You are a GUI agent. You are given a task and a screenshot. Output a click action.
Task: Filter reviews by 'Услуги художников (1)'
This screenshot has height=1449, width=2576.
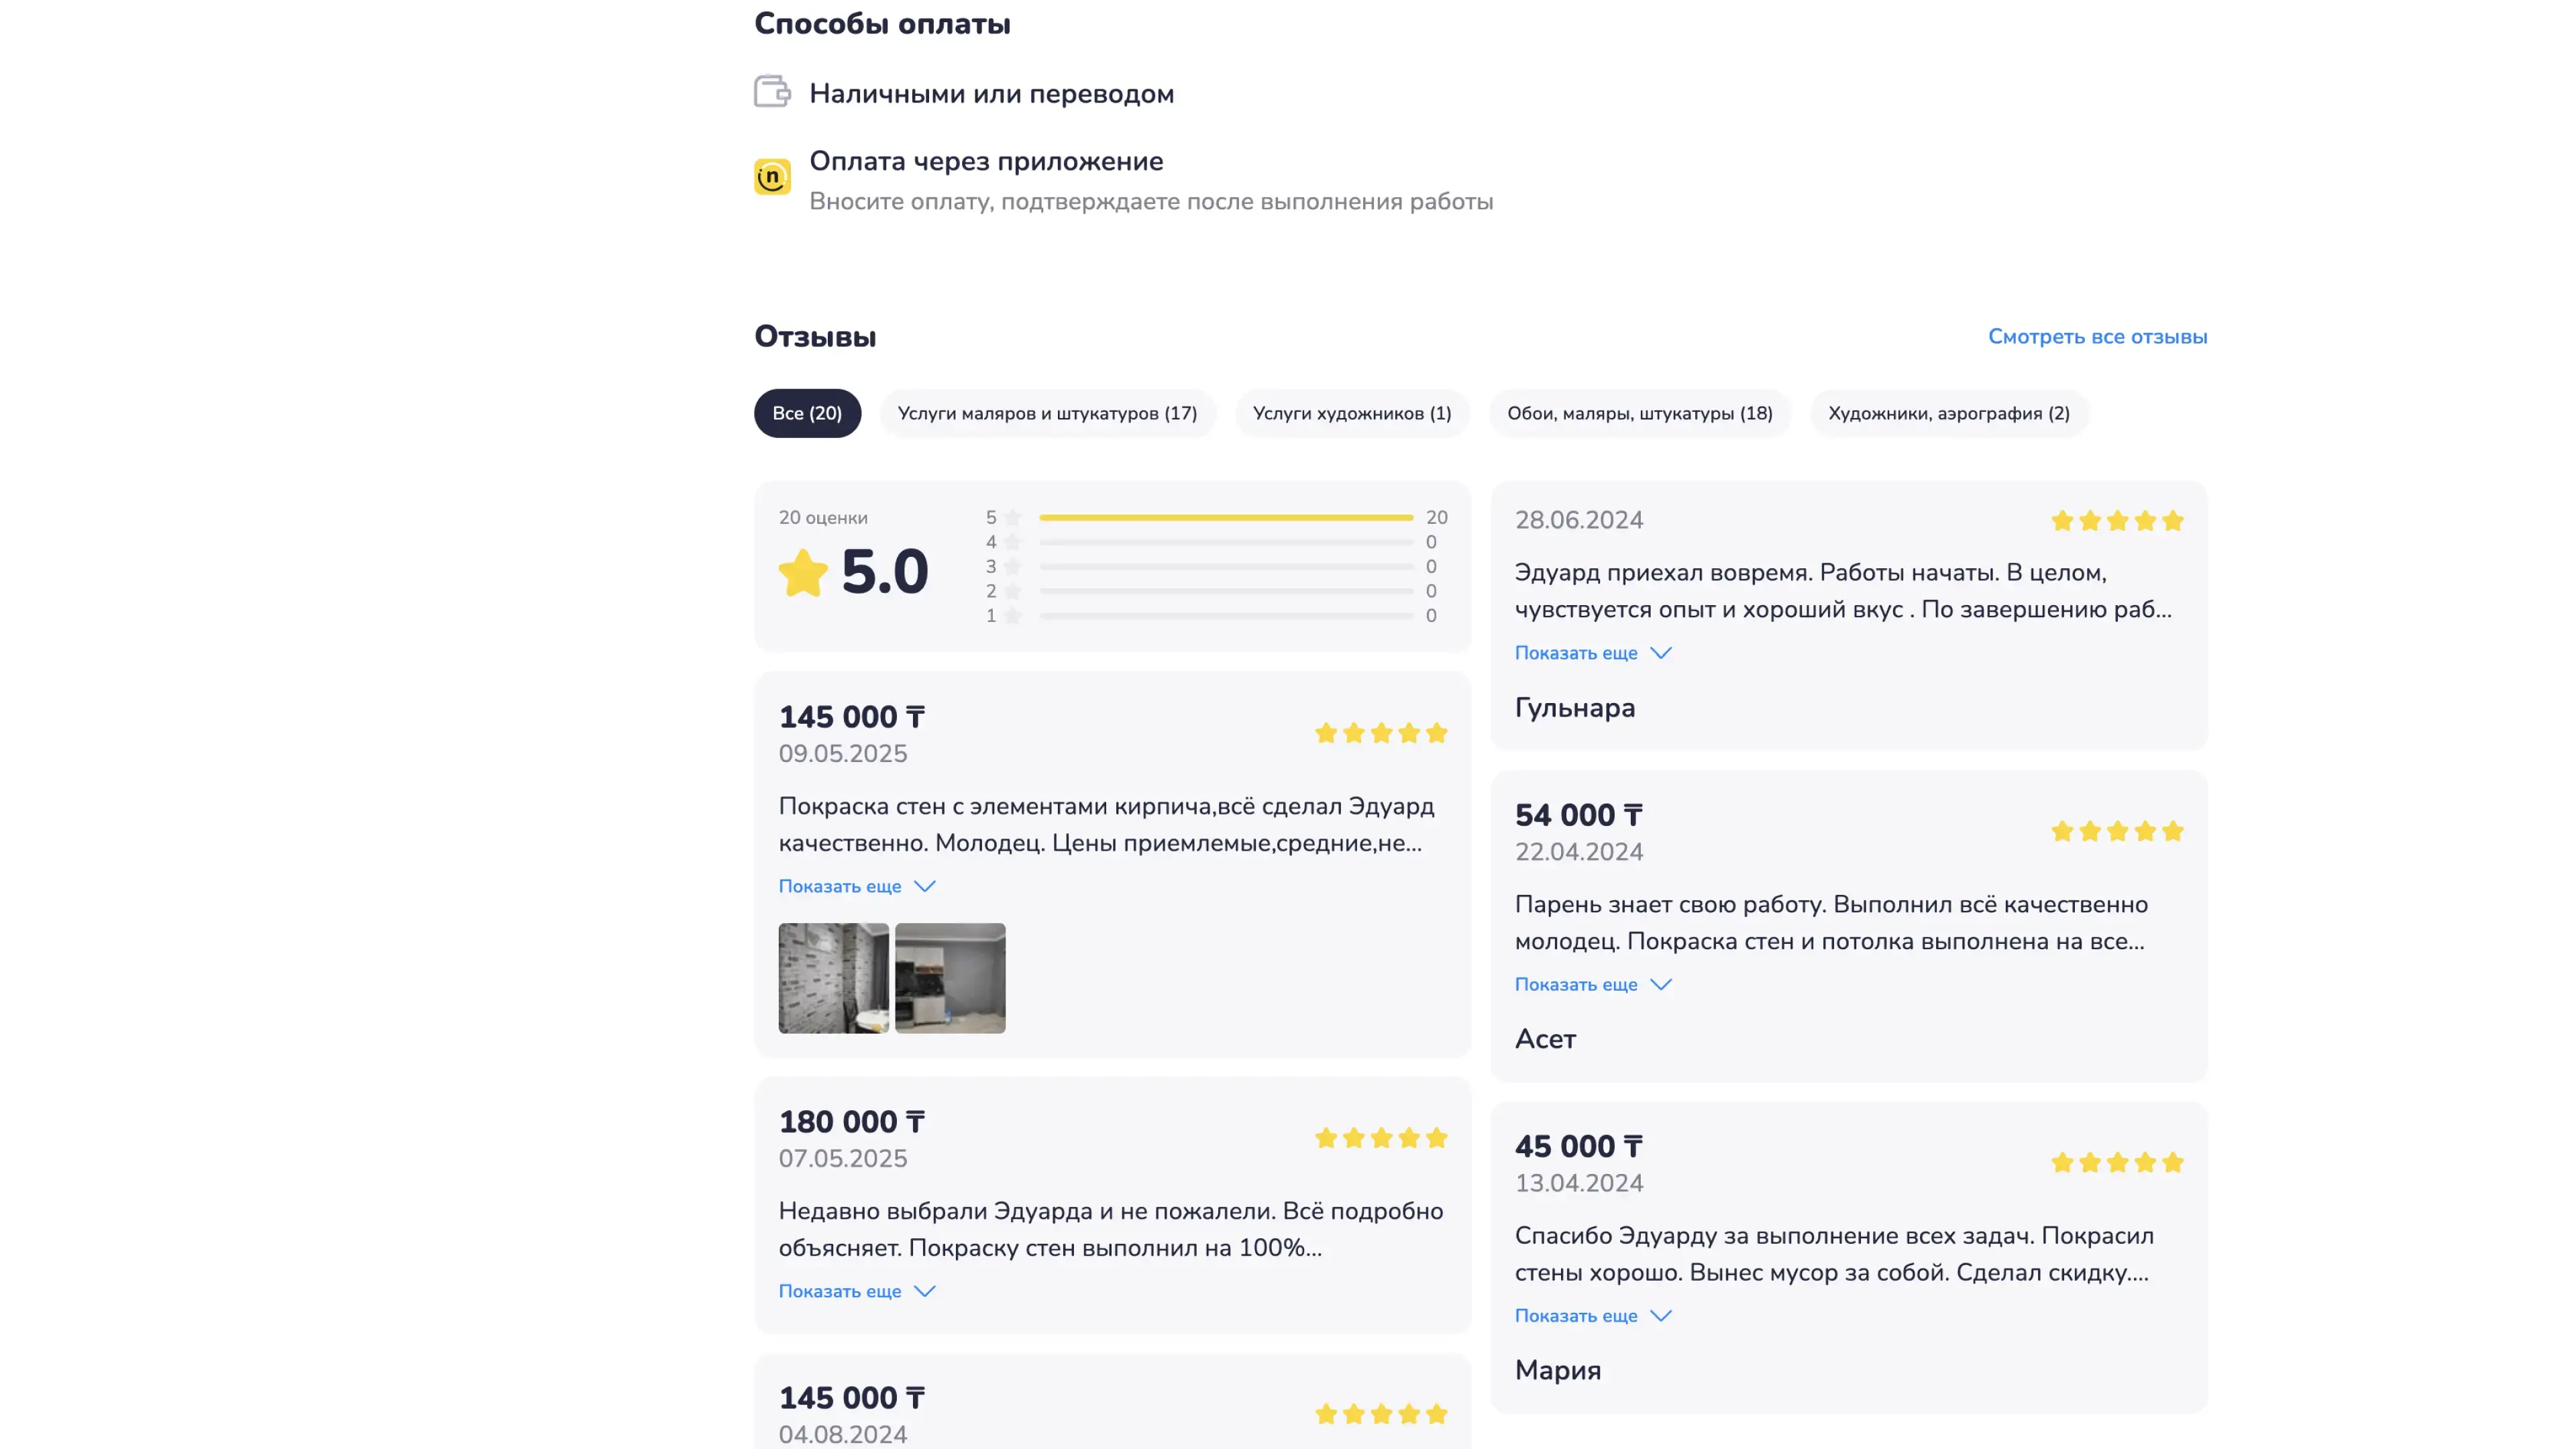click(1351, 413)
